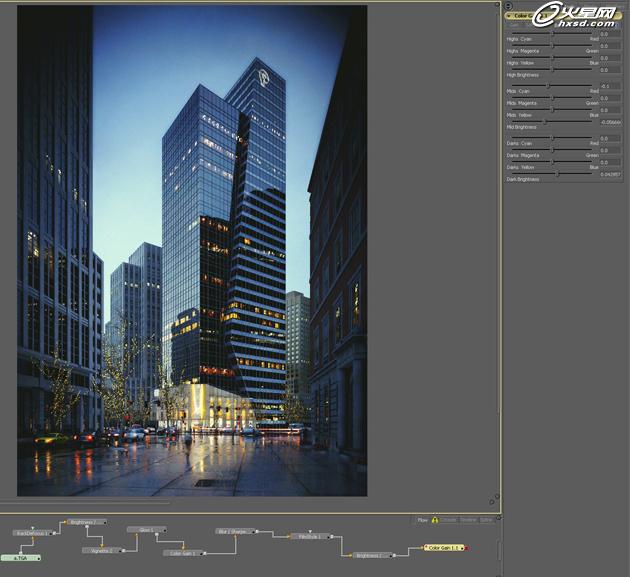Click the yellow warning icon beside Flow

click(x=435, y=520)
